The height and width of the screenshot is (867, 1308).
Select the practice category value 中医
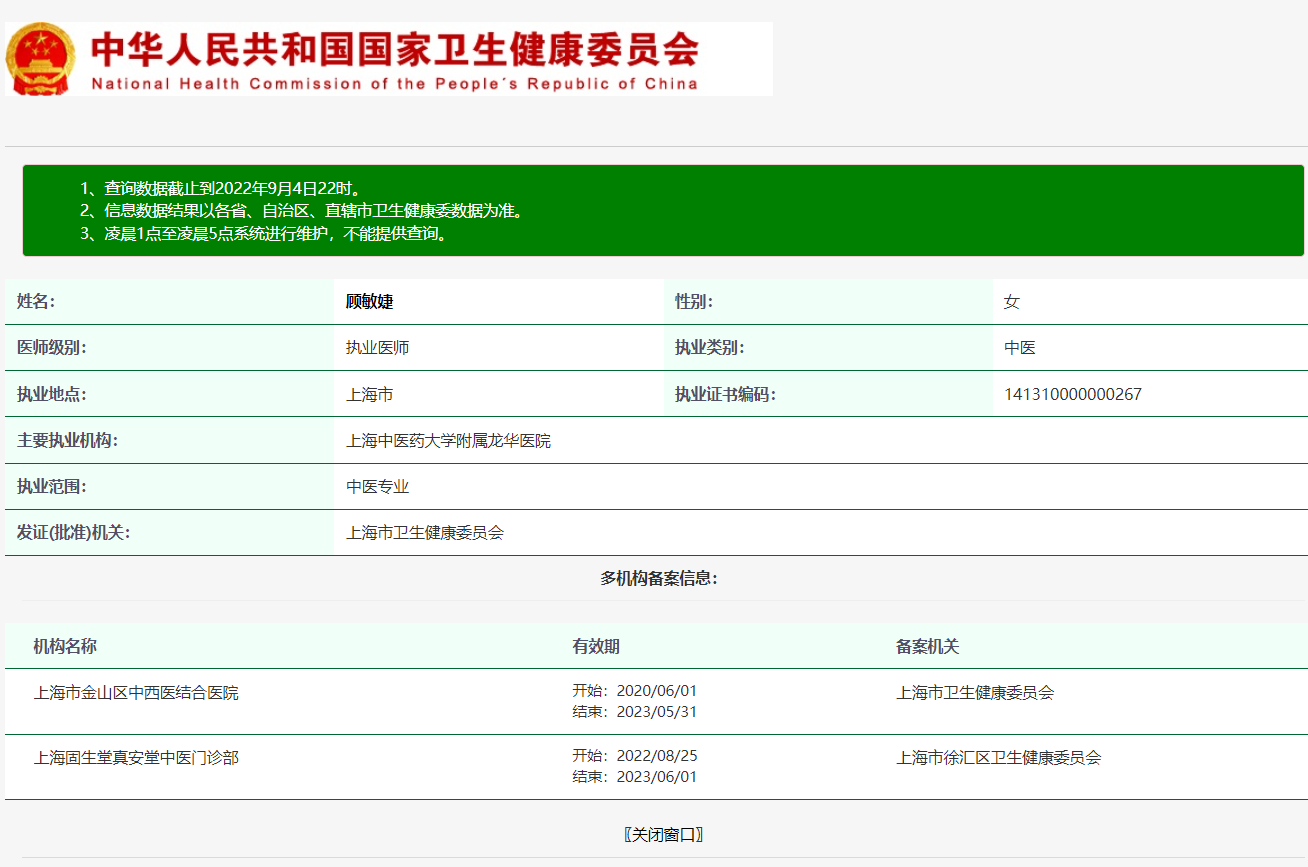click(1020, 348)
